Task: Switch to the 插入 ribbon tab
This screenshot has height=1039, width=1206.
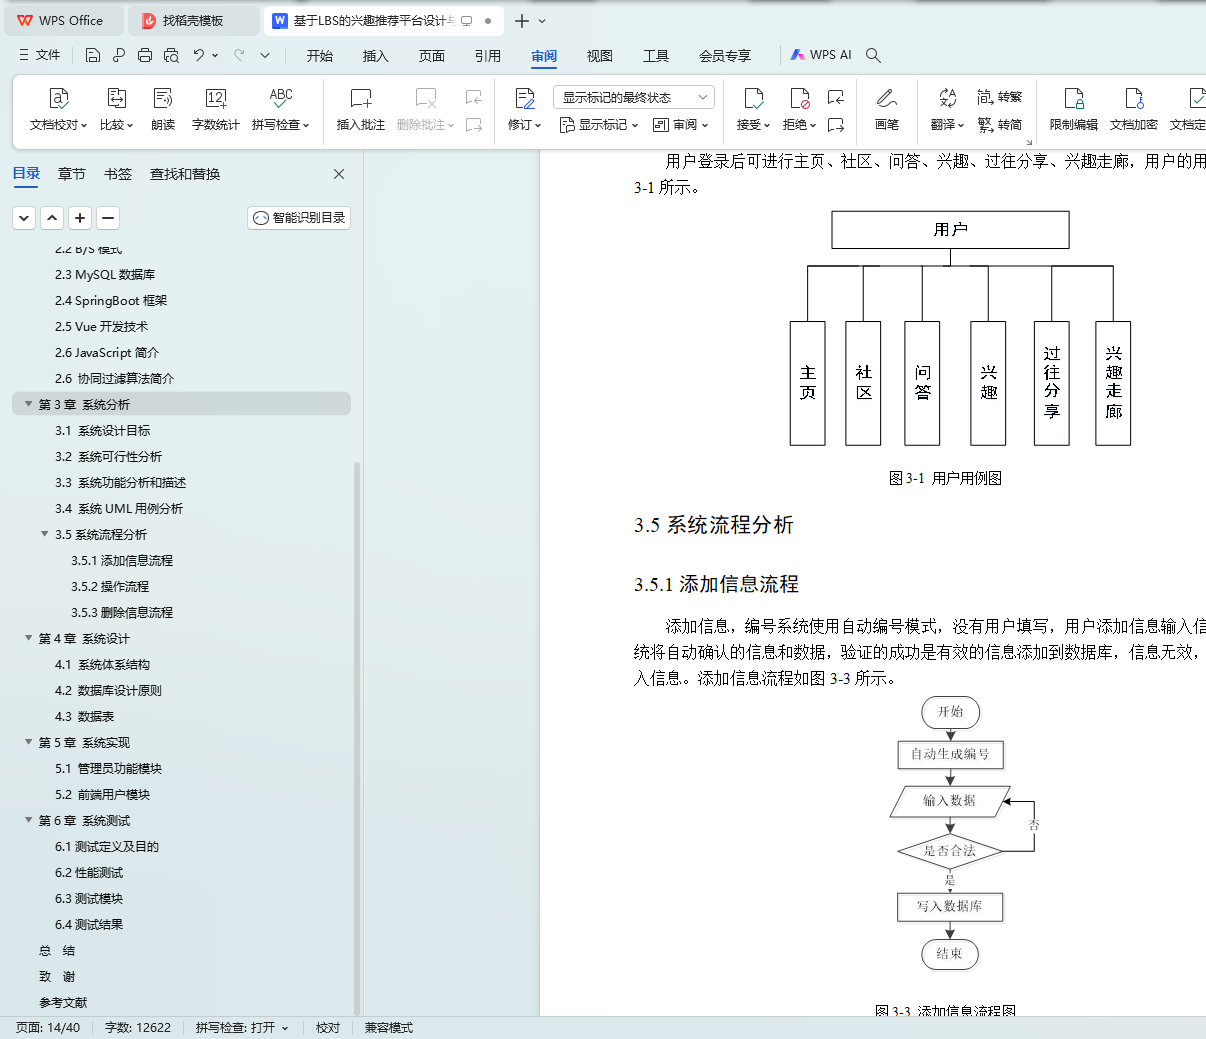Action: point(376,56)
